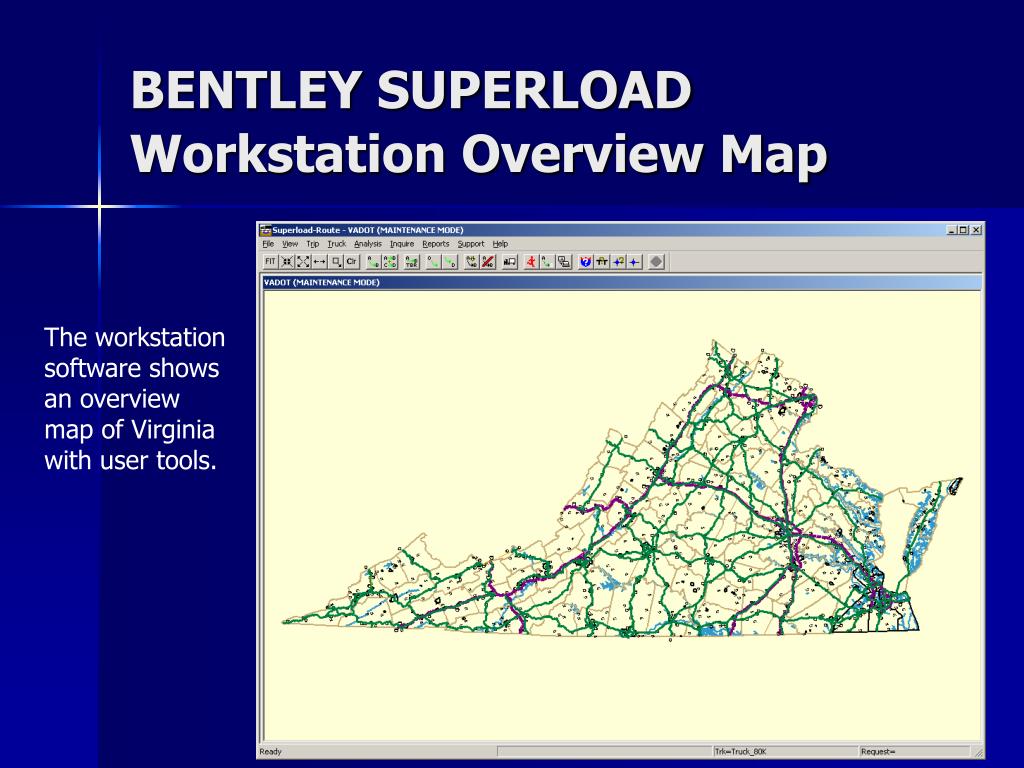Viewport: 1024px width, 768px height.
Task: Click the 'Ready' status bar text
Action: point(270,752)
